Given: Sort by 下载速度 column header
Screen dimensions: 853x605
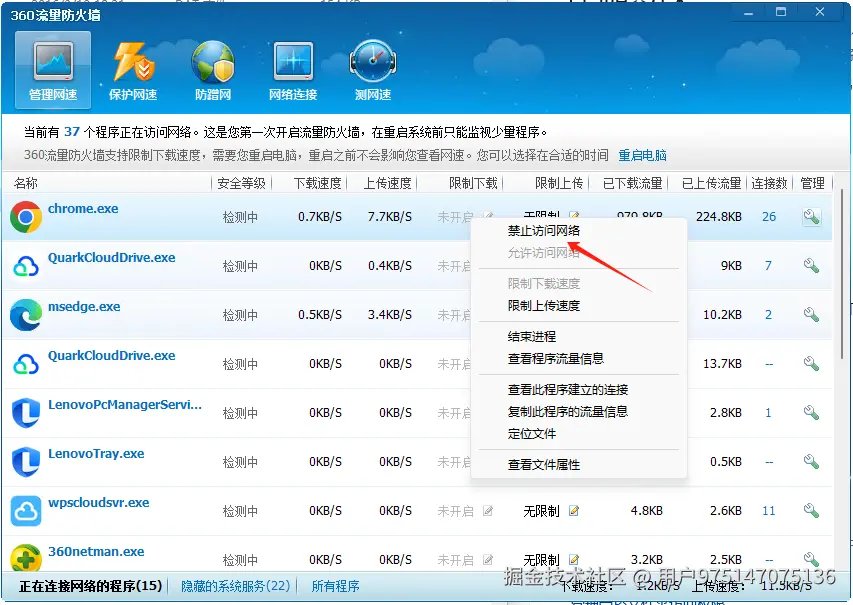Looking at the screenshot, I should coord(318,183).
